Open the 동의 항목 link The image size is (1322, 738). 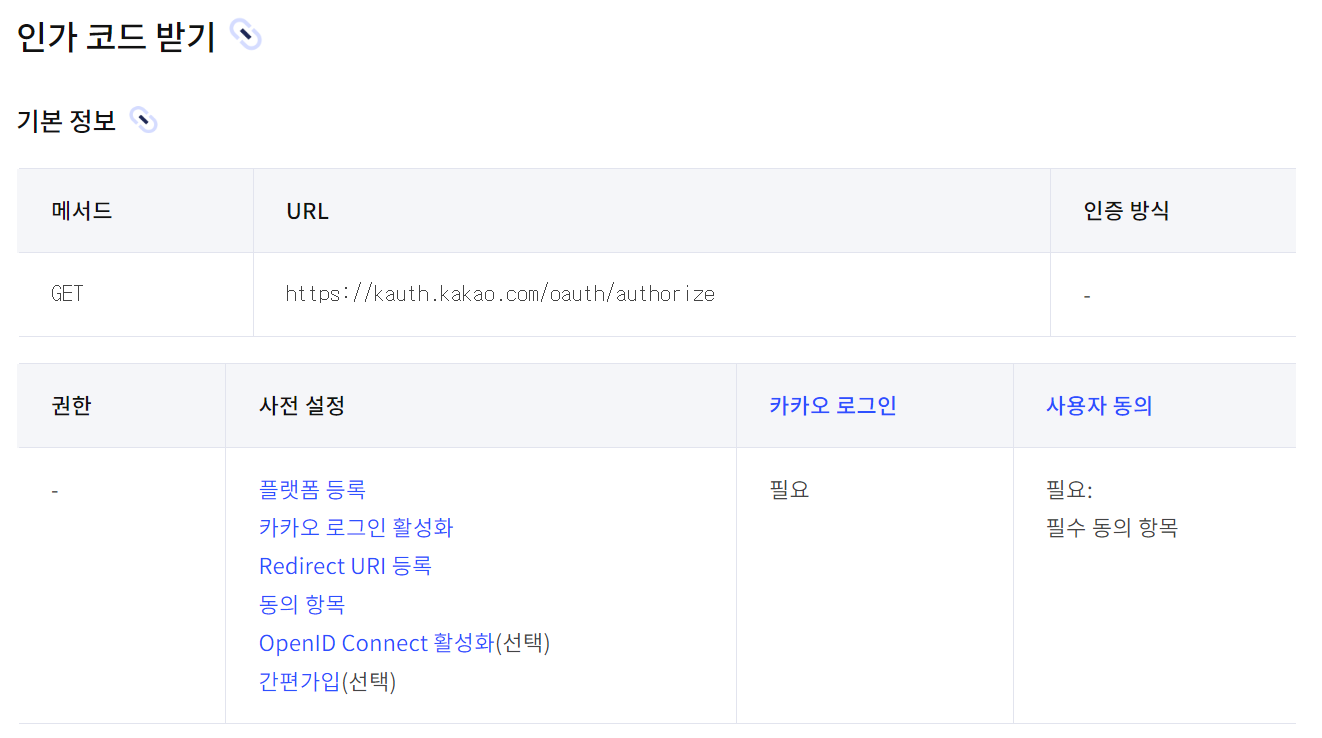click(302, 604)
